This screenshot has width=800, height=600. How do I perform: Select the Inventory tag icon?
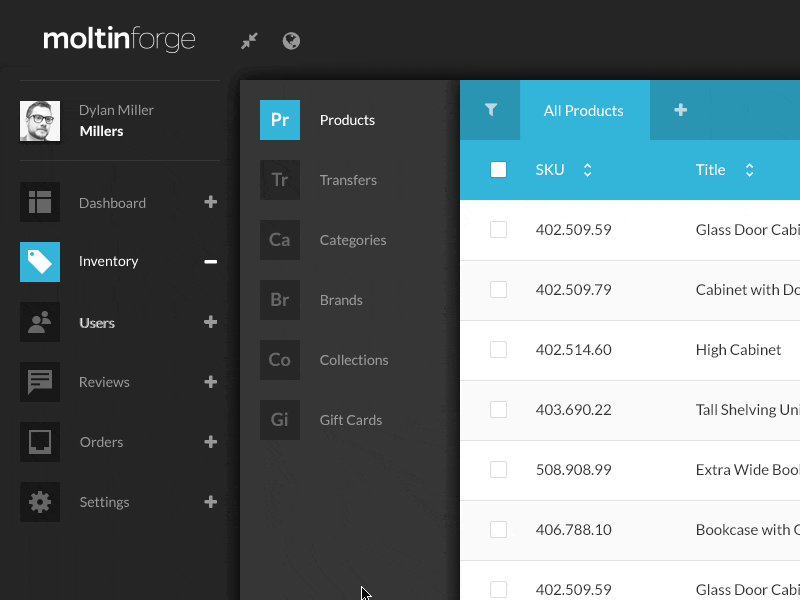pos(40,262)
